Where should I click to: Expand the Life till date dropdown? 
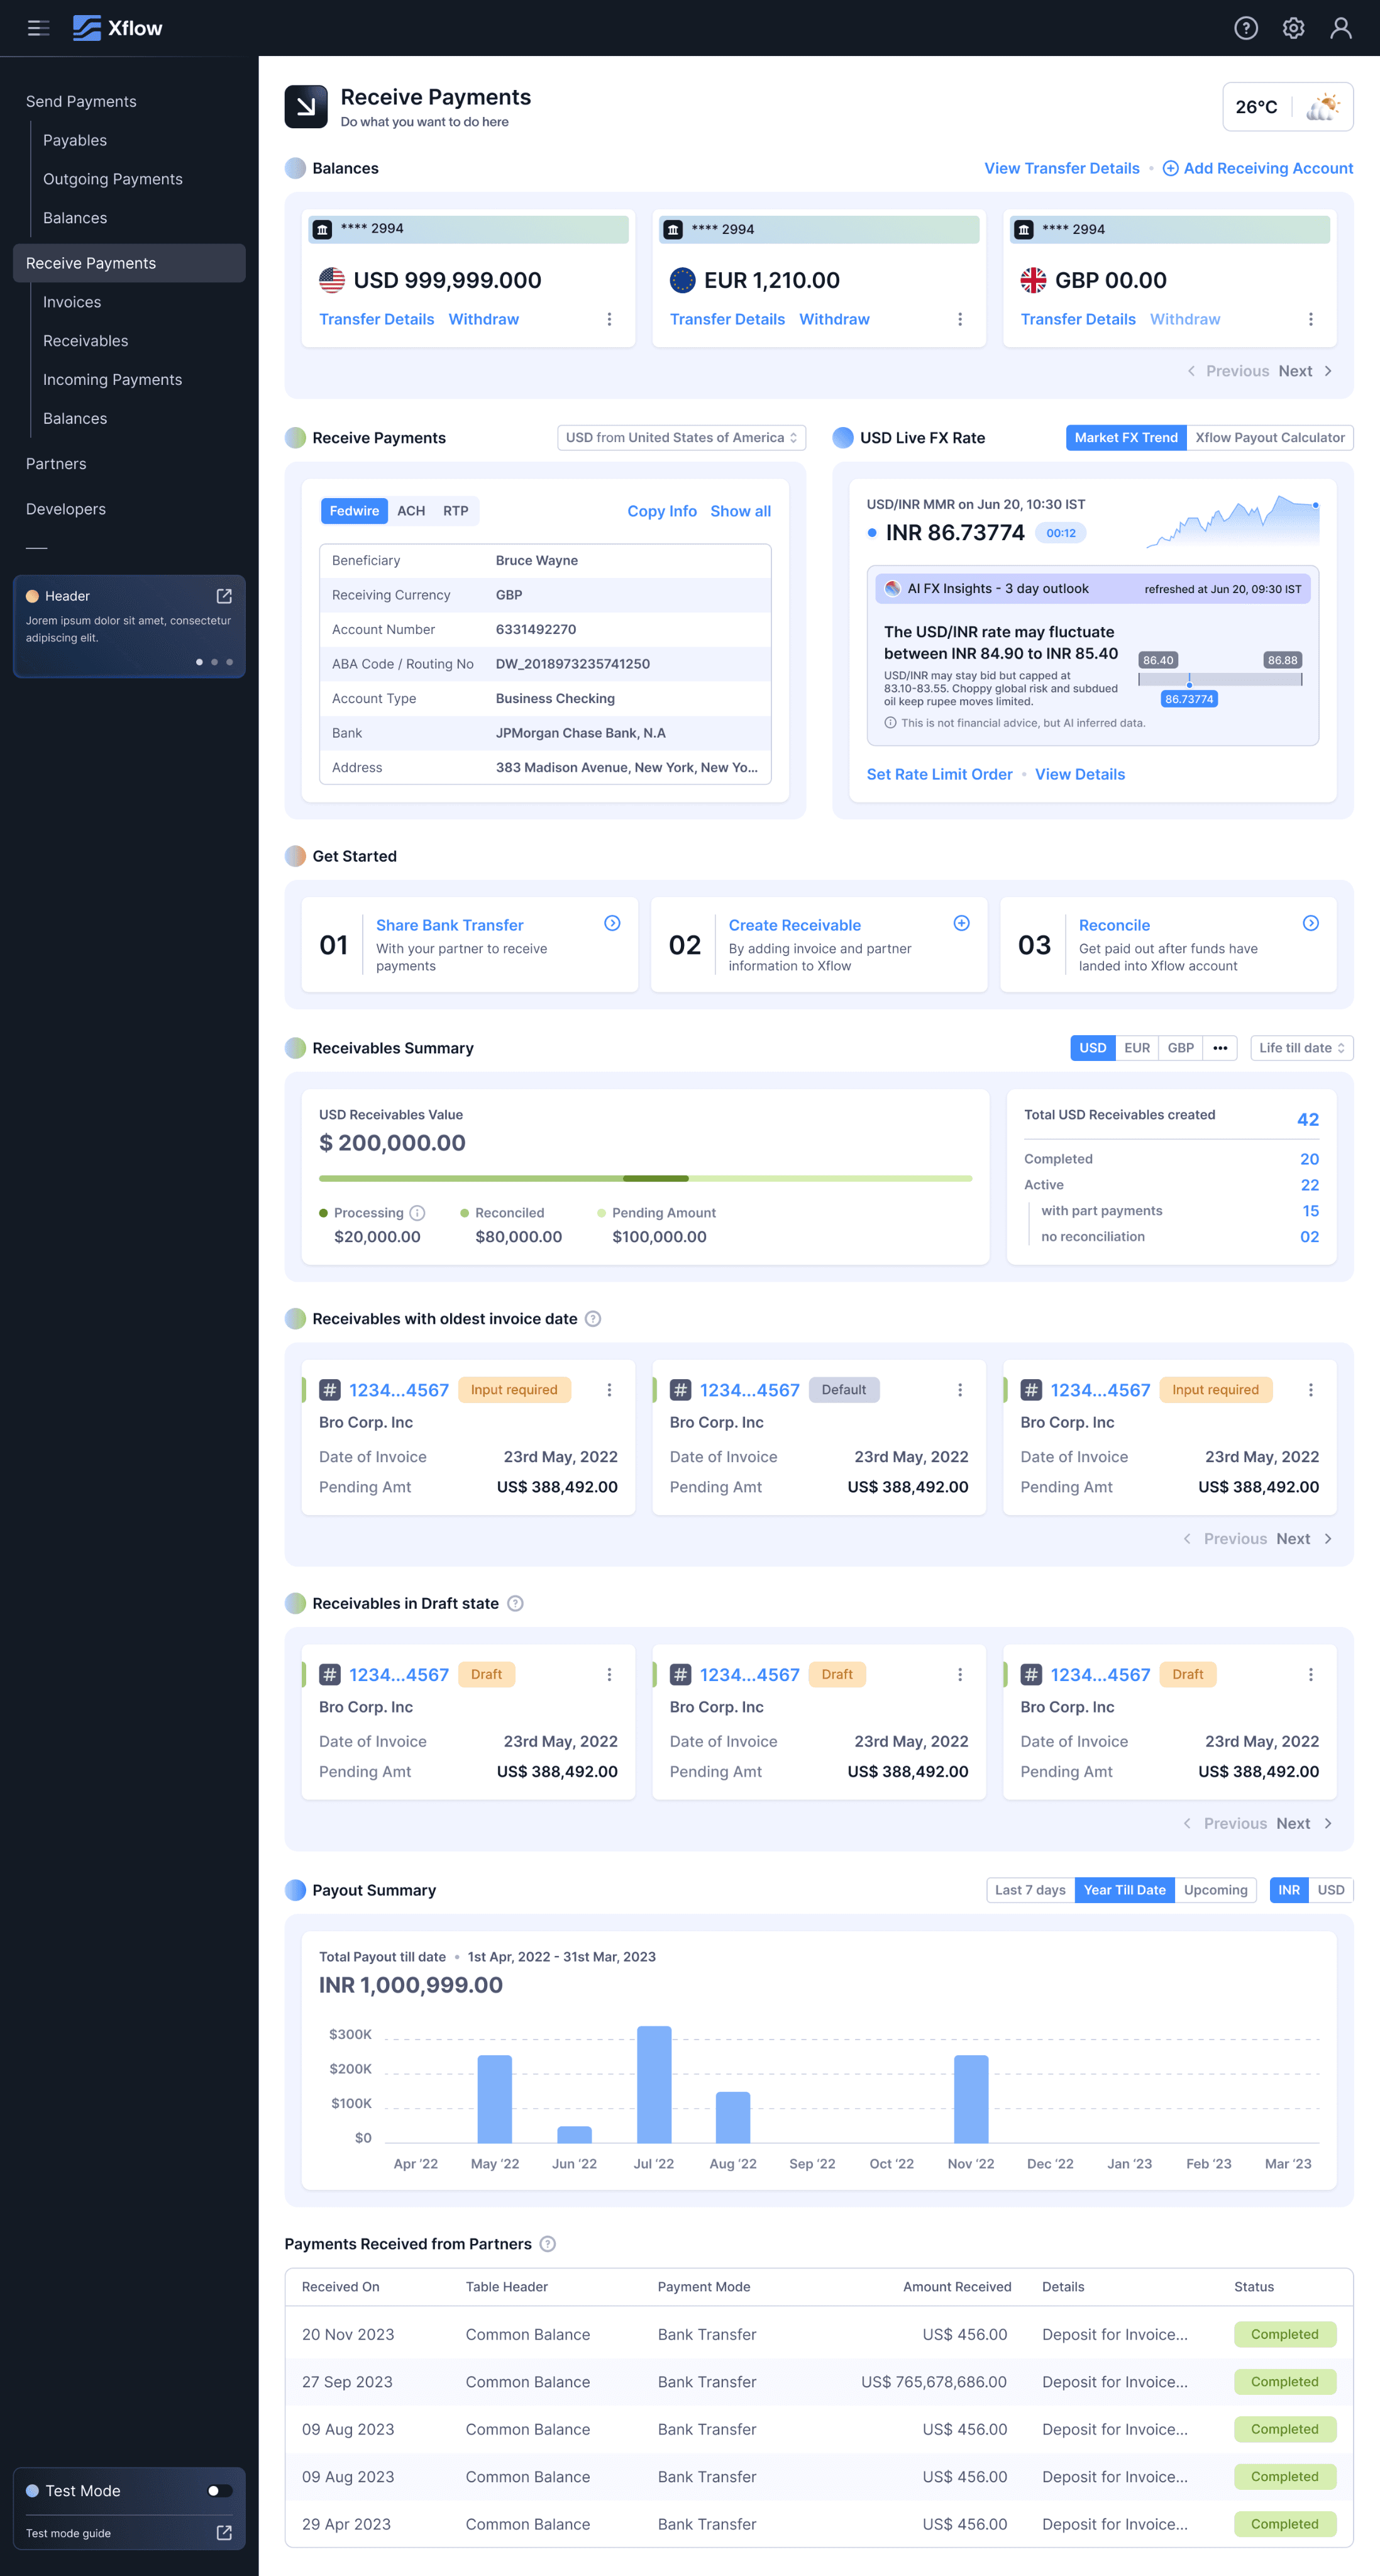pyautogui.click(x=1301, y=1048)
